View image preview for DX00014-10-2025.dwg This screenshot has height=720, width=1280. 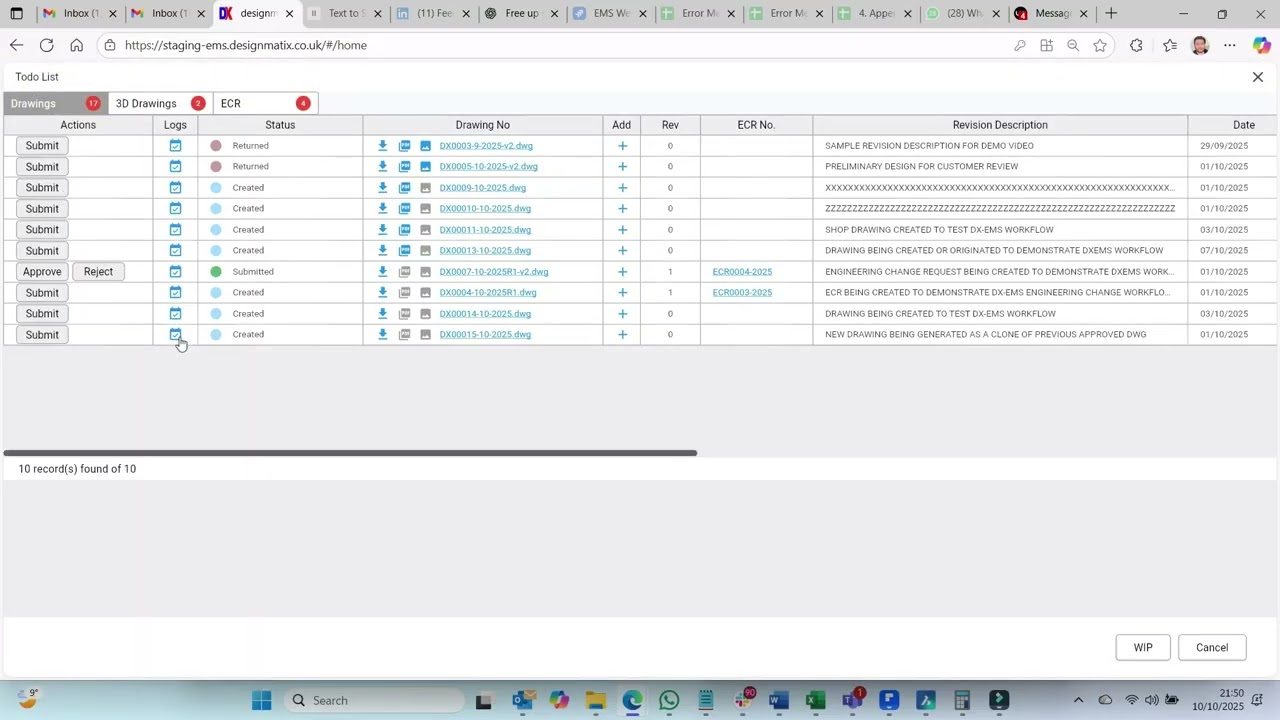425,314
